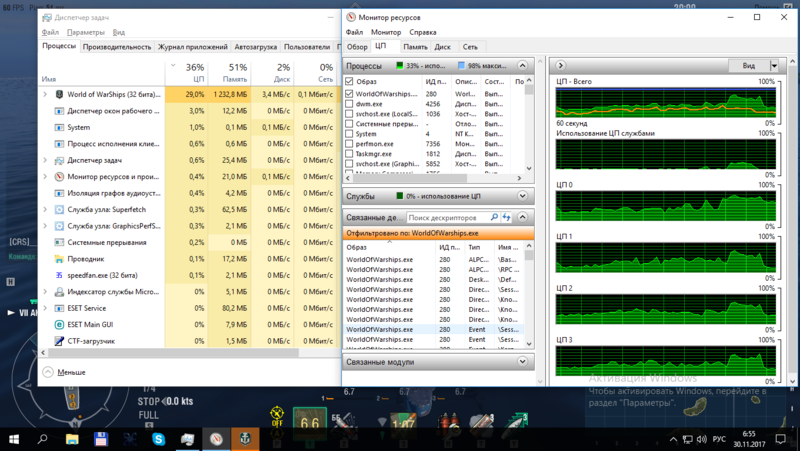
Task: Check the Taskmgr.exe checkbox
Action: tap(349, 154)
